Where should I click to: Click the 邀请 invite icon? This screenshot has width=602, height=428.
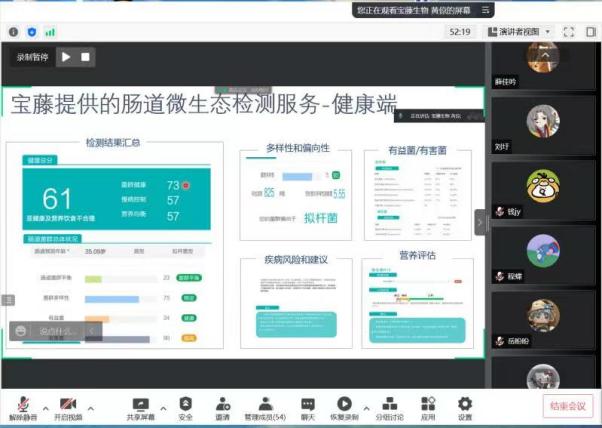pos(222,403)
